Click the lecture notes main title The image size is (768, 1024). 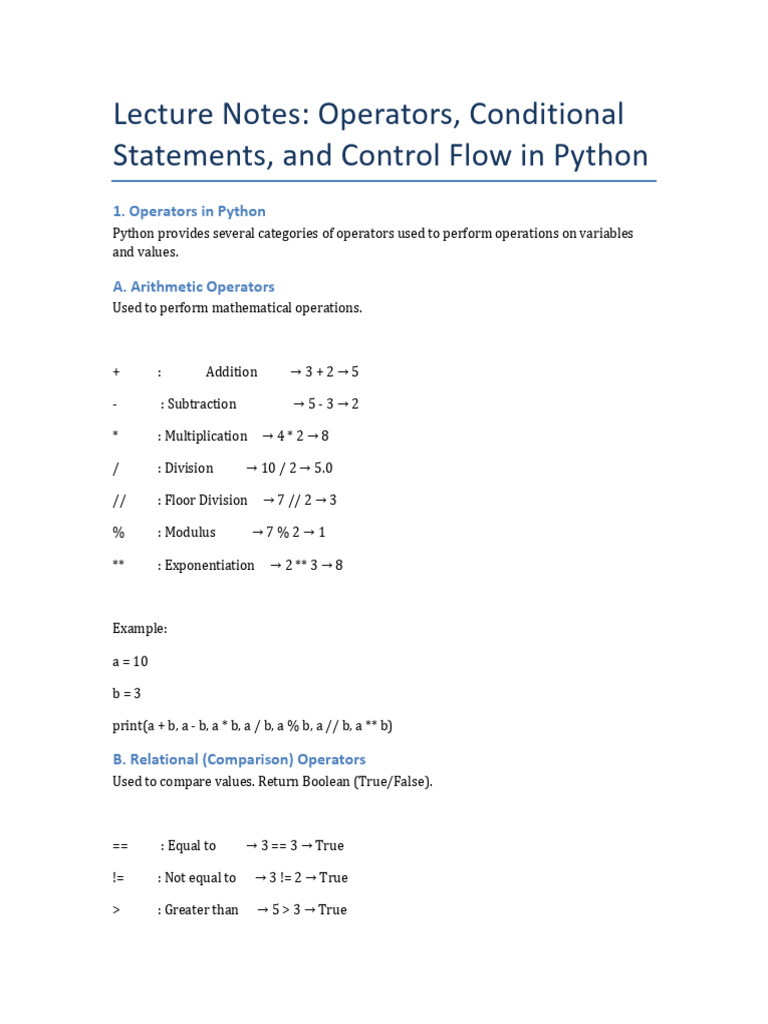tap(381, 135)
